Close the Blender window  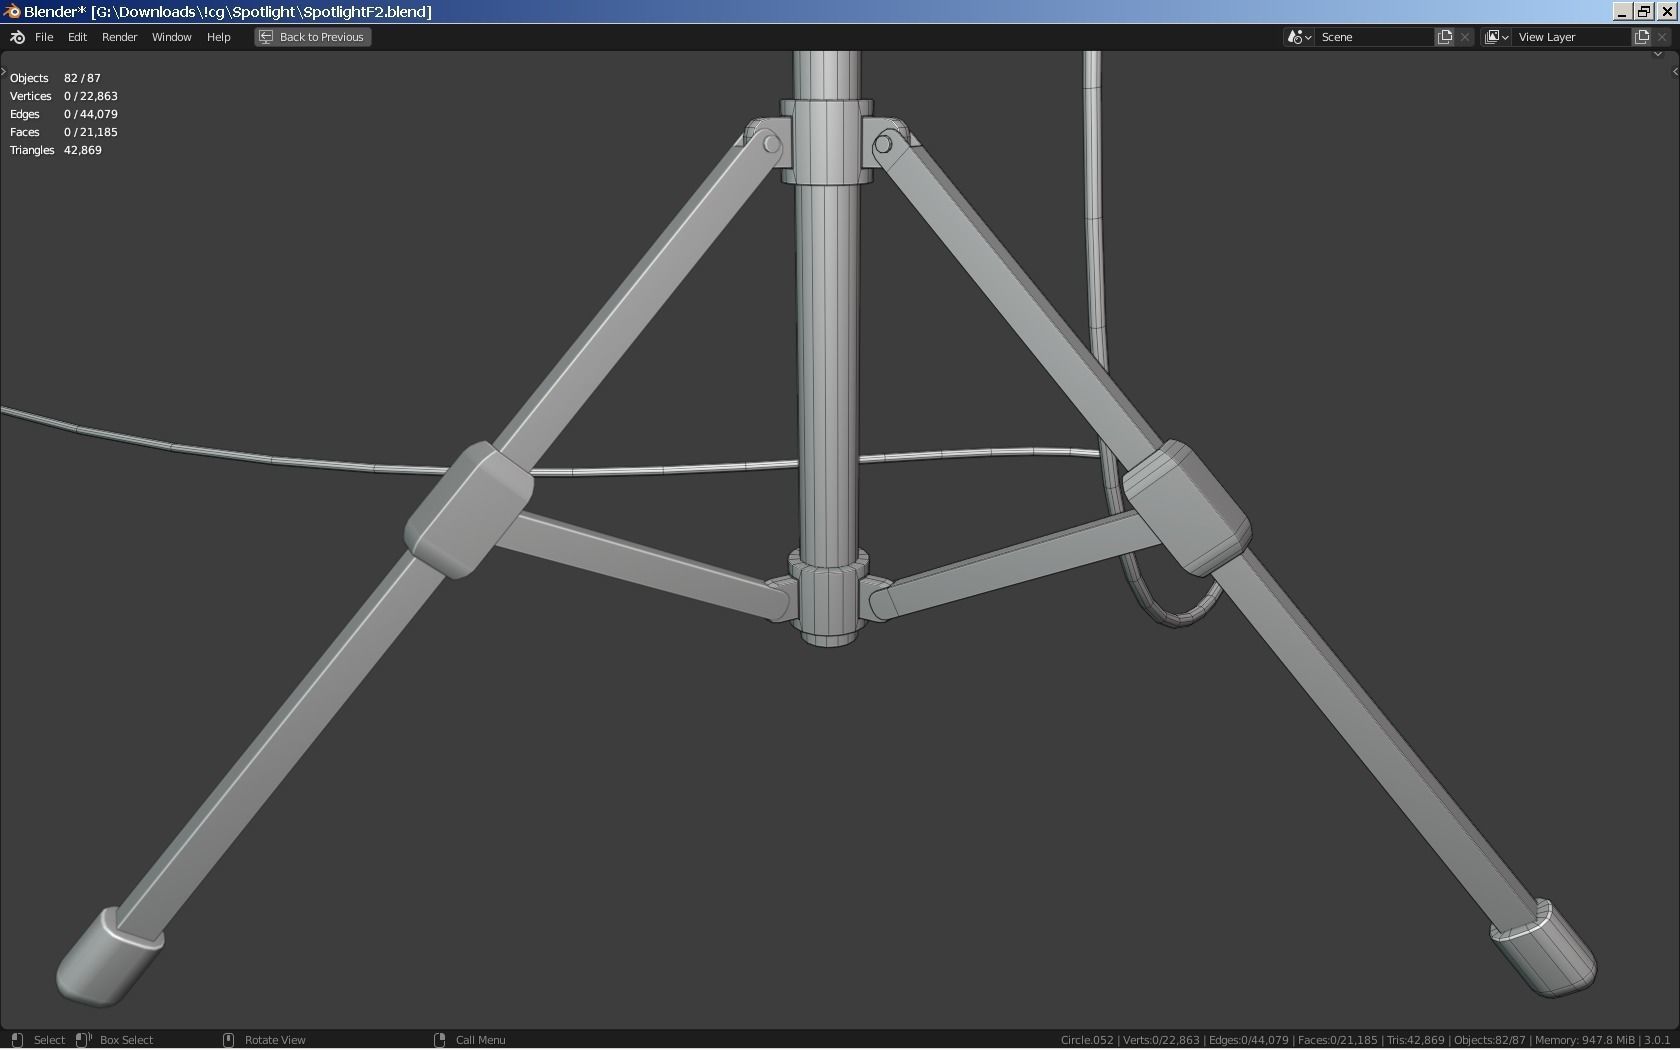point(1666,12)
